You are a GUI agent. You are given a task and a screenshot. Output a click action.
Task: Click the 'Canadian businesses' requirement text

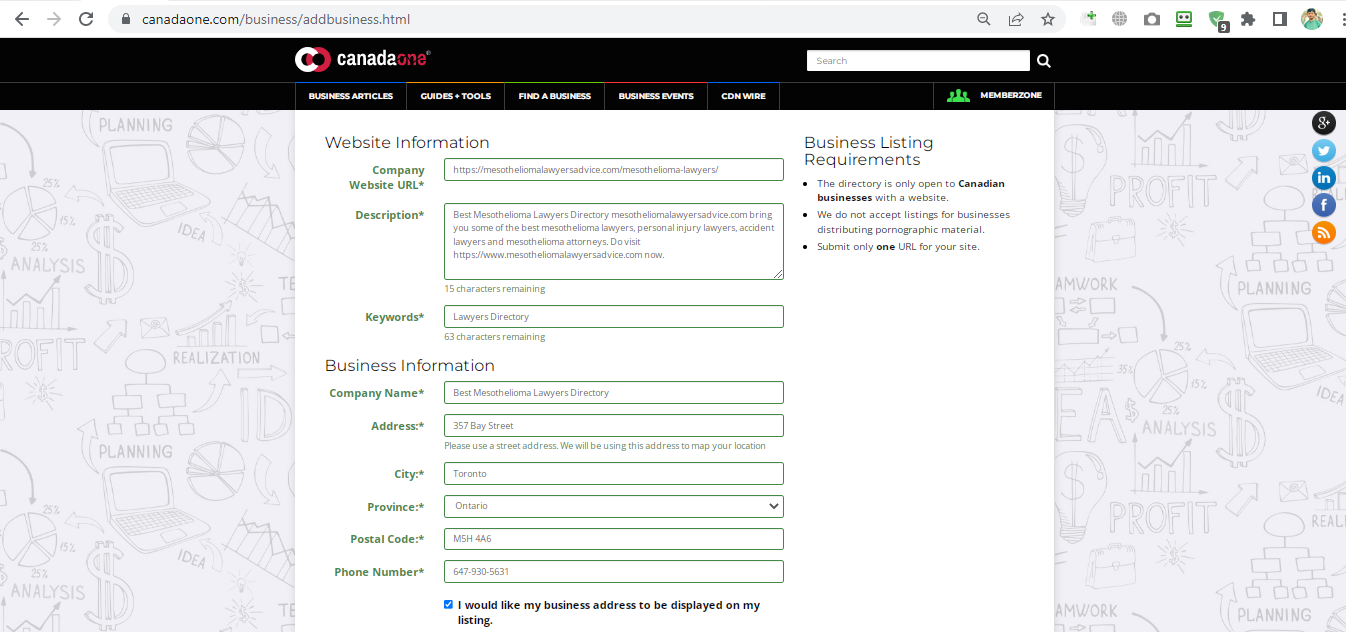tap(910, 190)
